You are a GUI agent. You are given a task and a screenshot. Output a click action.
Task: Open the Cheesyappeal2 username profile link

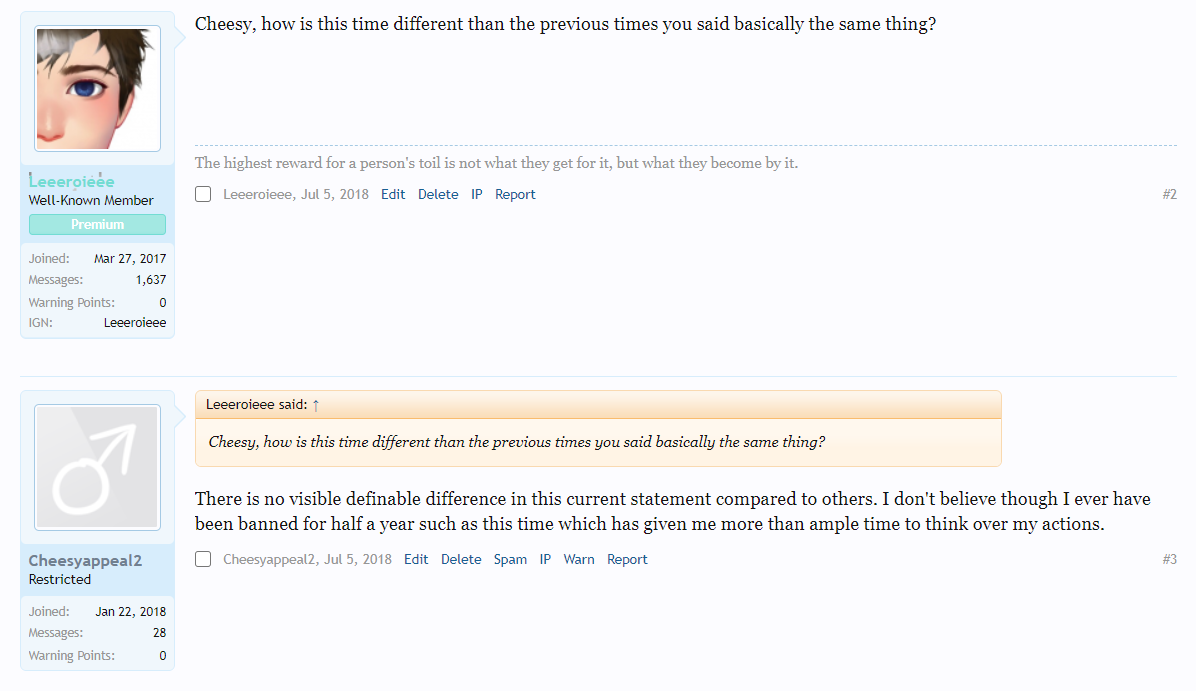point(85,561)
